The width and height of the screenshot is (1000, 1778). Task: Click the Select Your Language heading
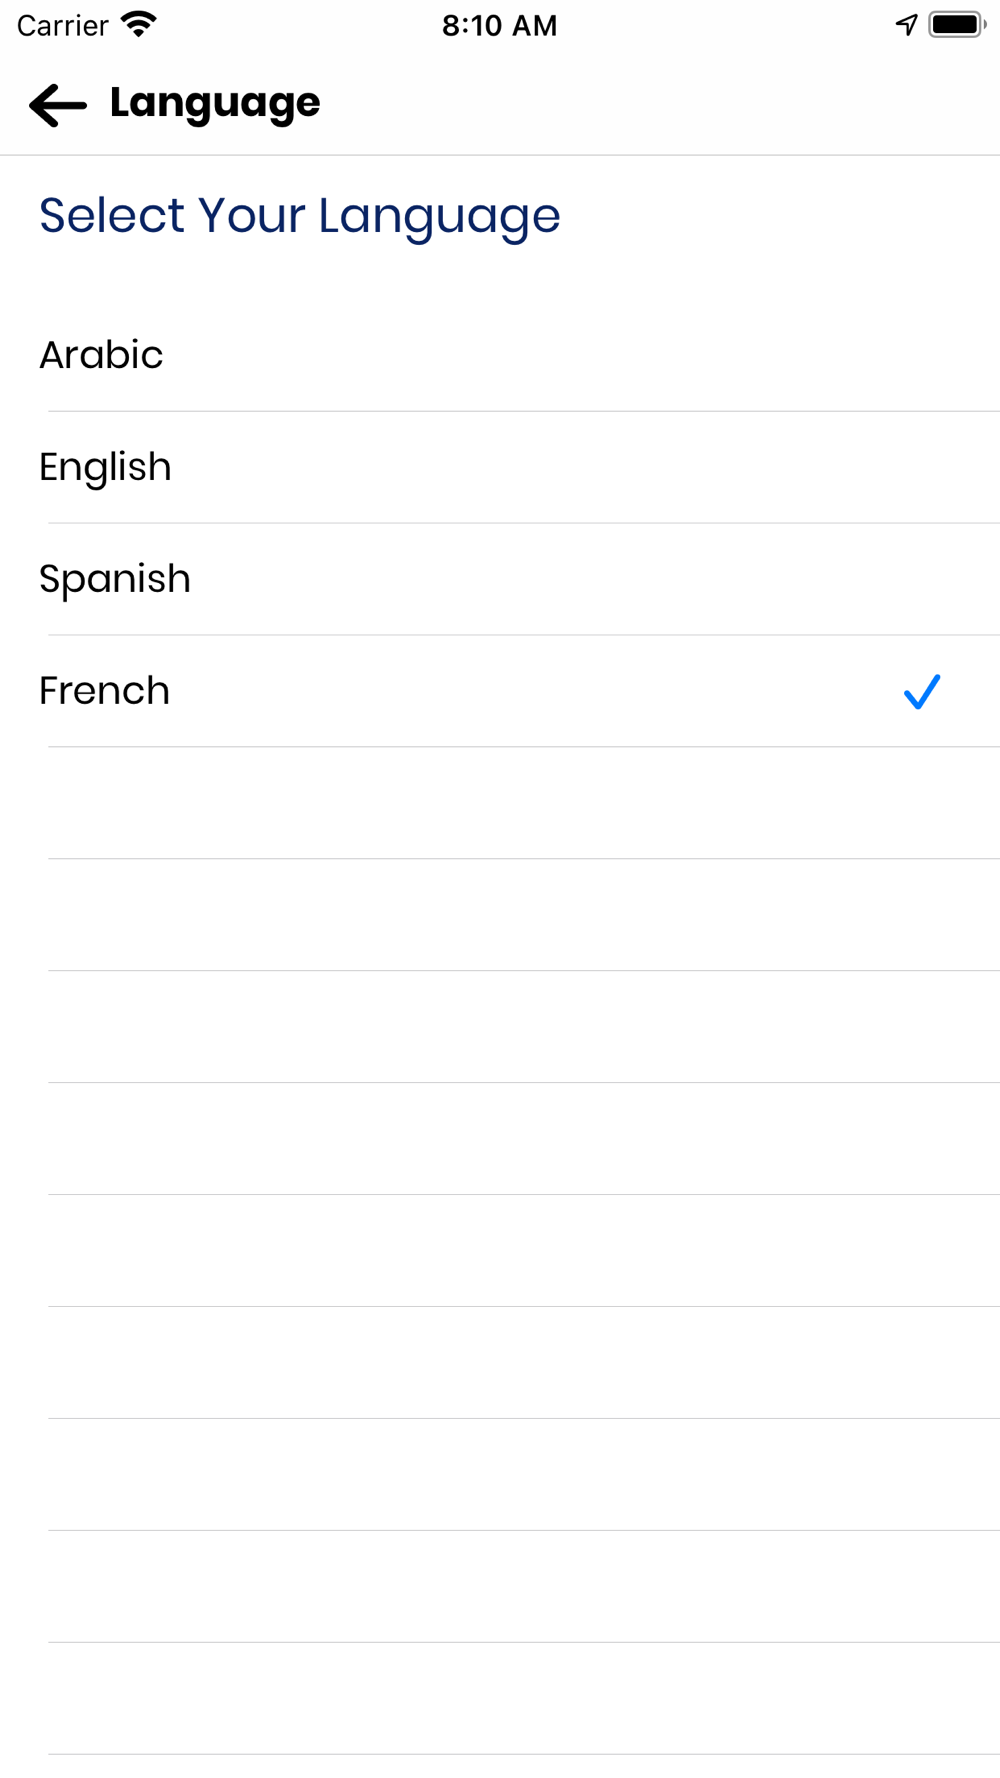coord(300,216)
